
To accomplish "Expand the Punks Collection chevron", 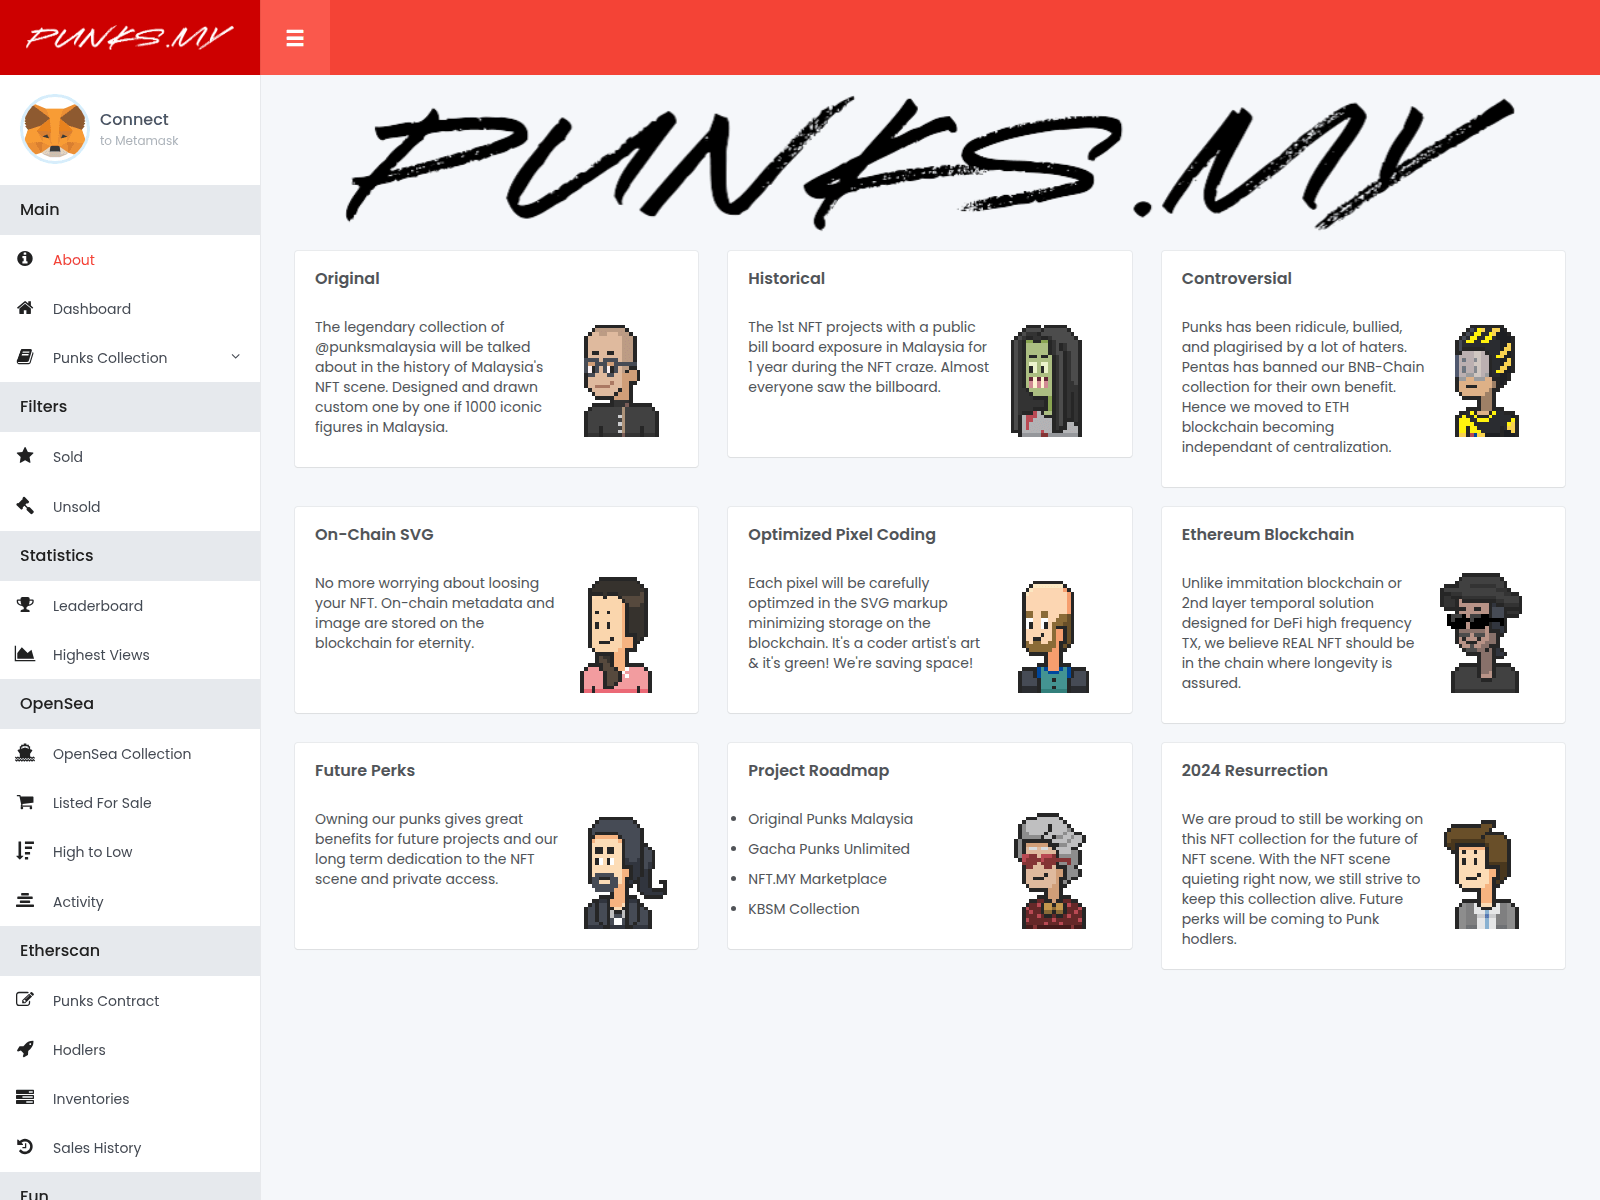I will click(236, 357).
